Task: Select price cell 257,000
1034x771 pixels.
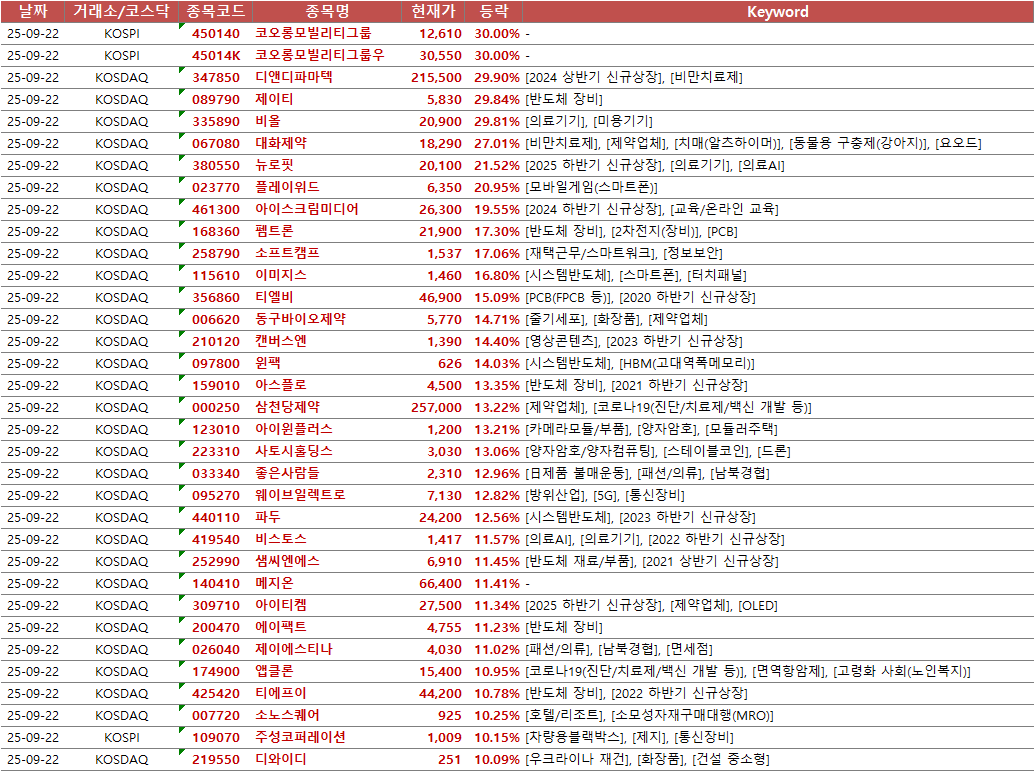Action: point(436,408)
